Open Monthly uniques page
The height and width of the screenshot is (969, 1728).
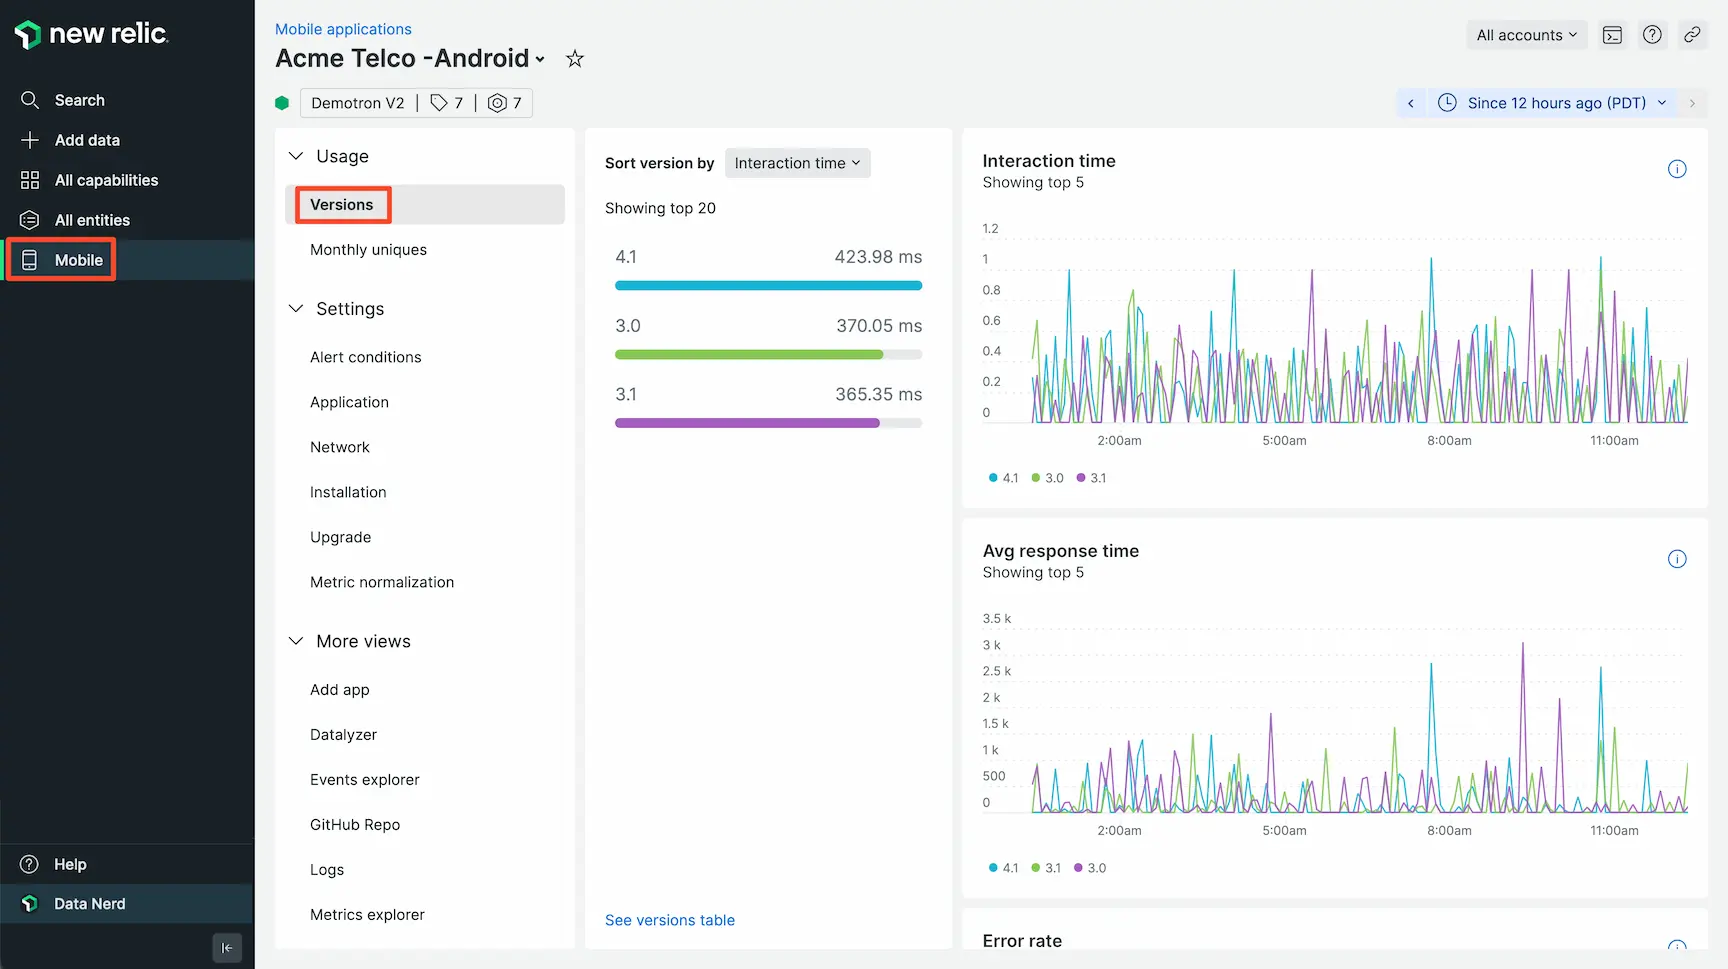[368, 250]
